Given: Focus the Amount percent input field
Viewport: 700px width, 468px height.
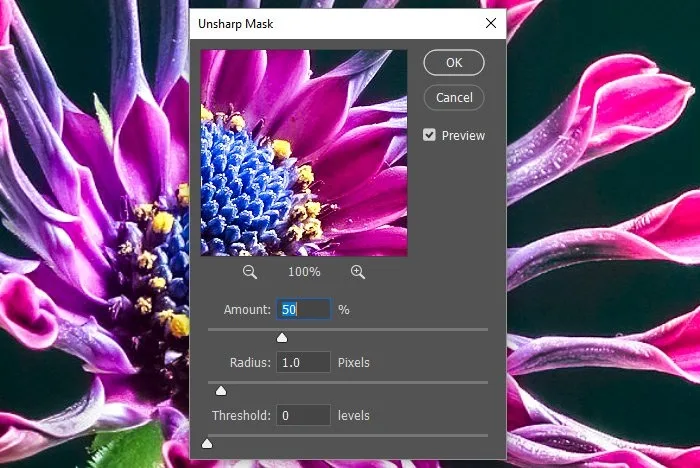Looking at the screenshot, I should pos(304,309).
